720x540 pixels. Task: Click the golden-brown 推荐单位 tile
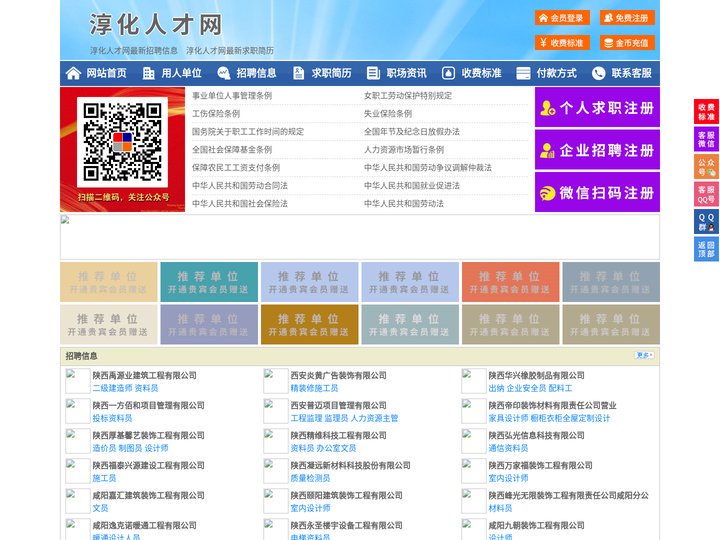point(309,324)
